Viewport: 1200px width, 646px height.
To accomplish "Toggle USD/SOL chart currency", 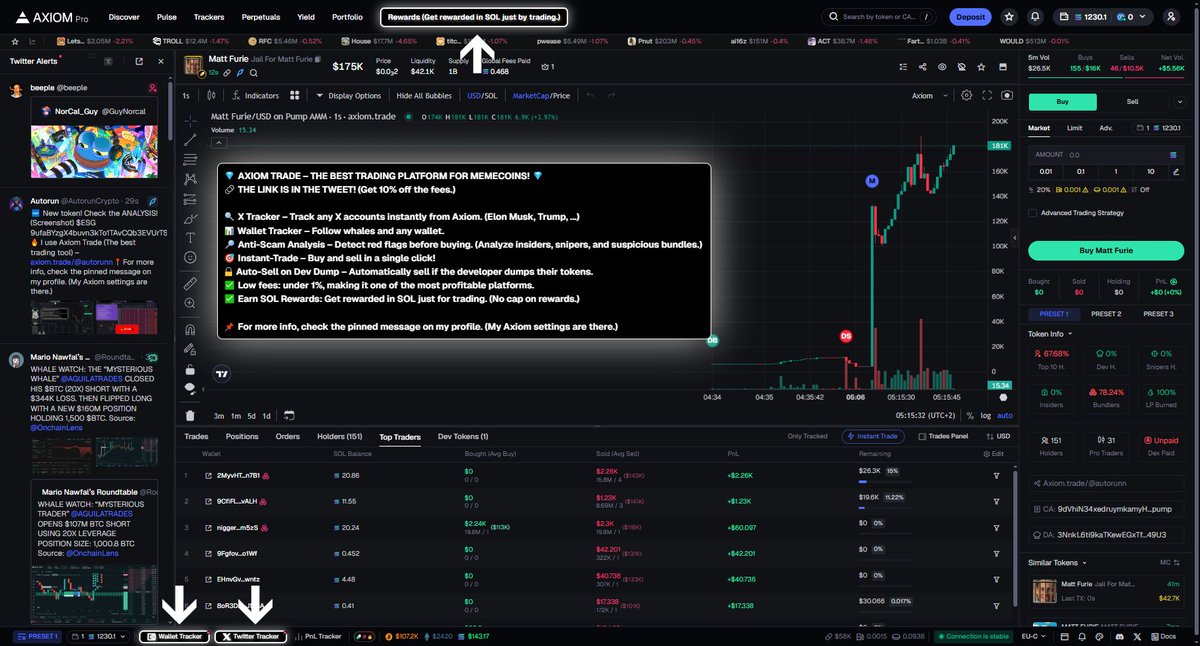I will tap(482, 96).
